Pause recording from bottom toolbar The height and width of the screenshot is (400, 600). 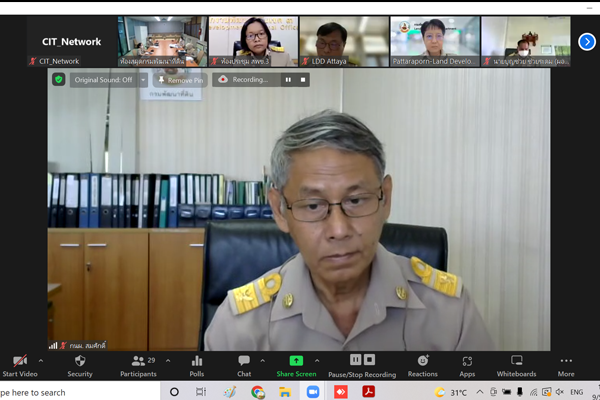click(x=355, y=360)
